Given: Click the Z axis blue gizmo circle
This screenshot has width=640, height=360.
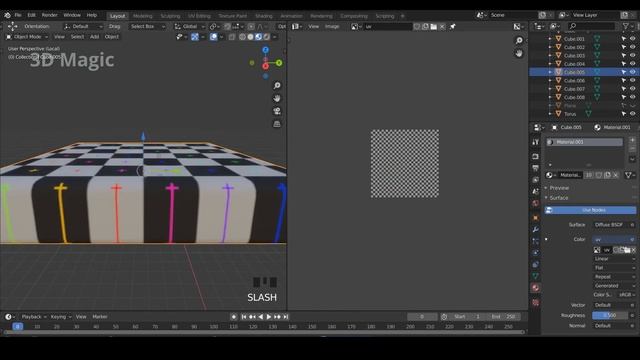Looking at the screenshot, I should tap(265, 50).
